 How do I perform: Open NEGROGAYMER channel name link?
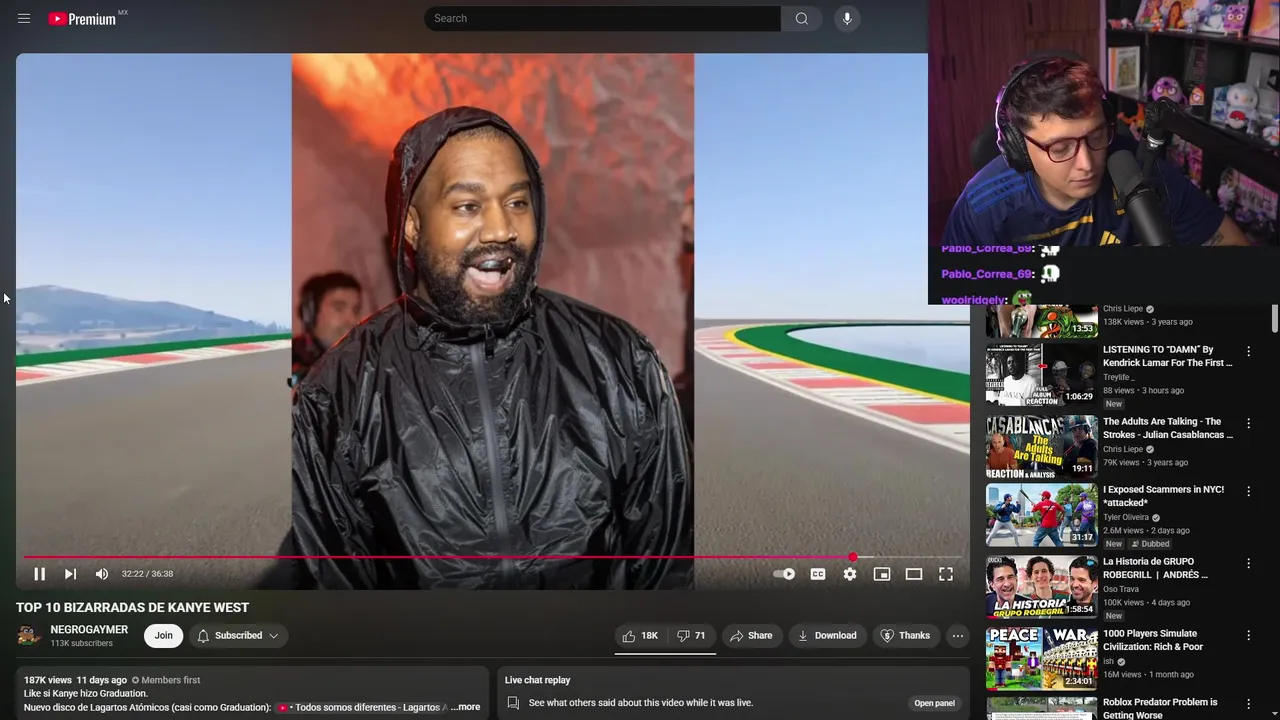click(89, 629)
